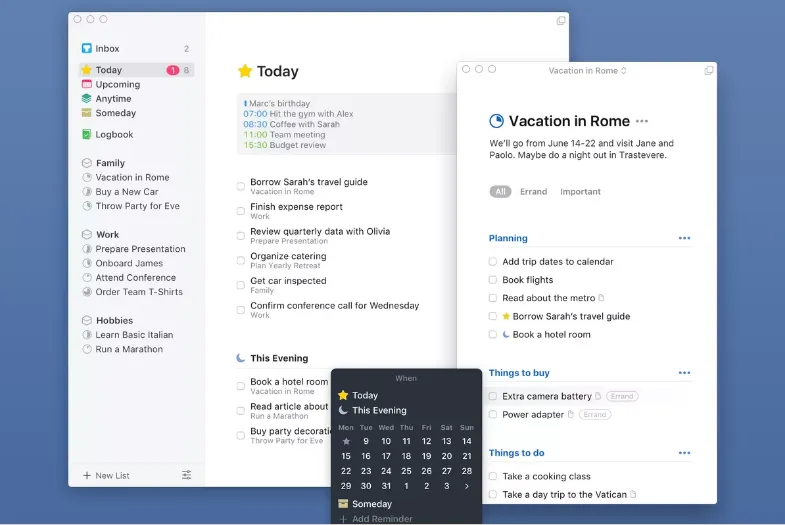Tick the Get car inspected checkbox
Image resolution: width=785 pixels, height=525 pixels.
tap(241, 285)
